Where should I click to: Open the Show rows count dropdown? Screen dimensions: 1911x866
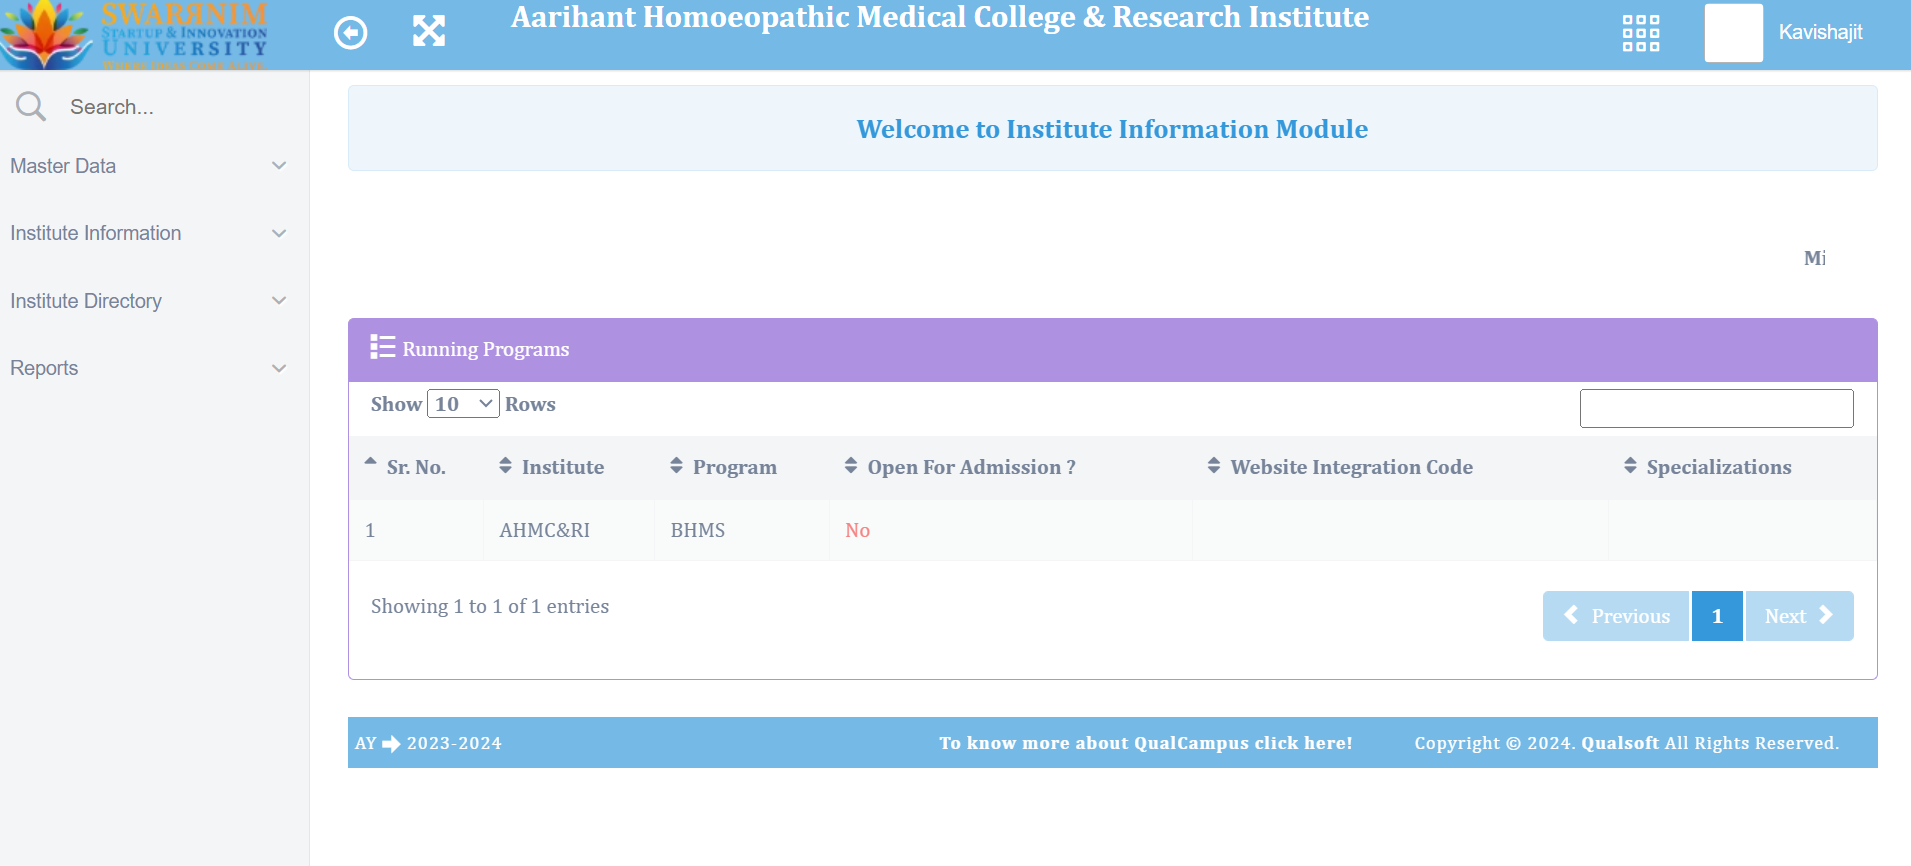(463, 404)
